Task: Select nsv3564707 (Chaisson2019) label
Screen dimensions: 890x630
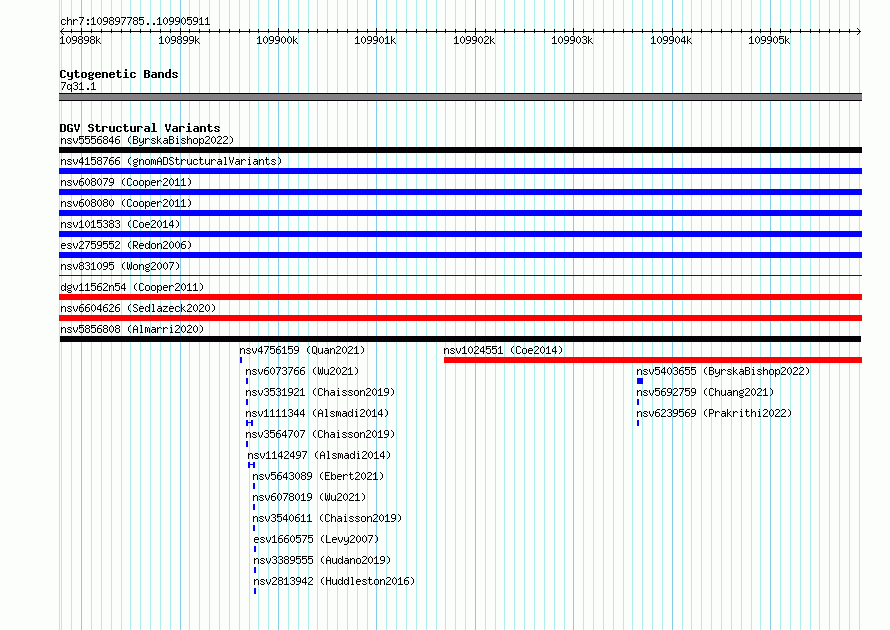Action: tap(320, 434)
